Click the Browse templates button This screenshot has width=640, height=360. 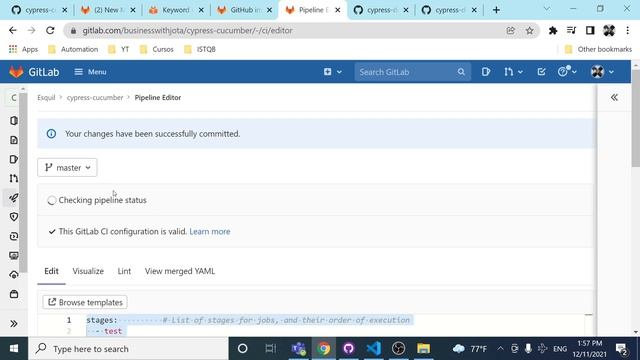pos(85,302)
